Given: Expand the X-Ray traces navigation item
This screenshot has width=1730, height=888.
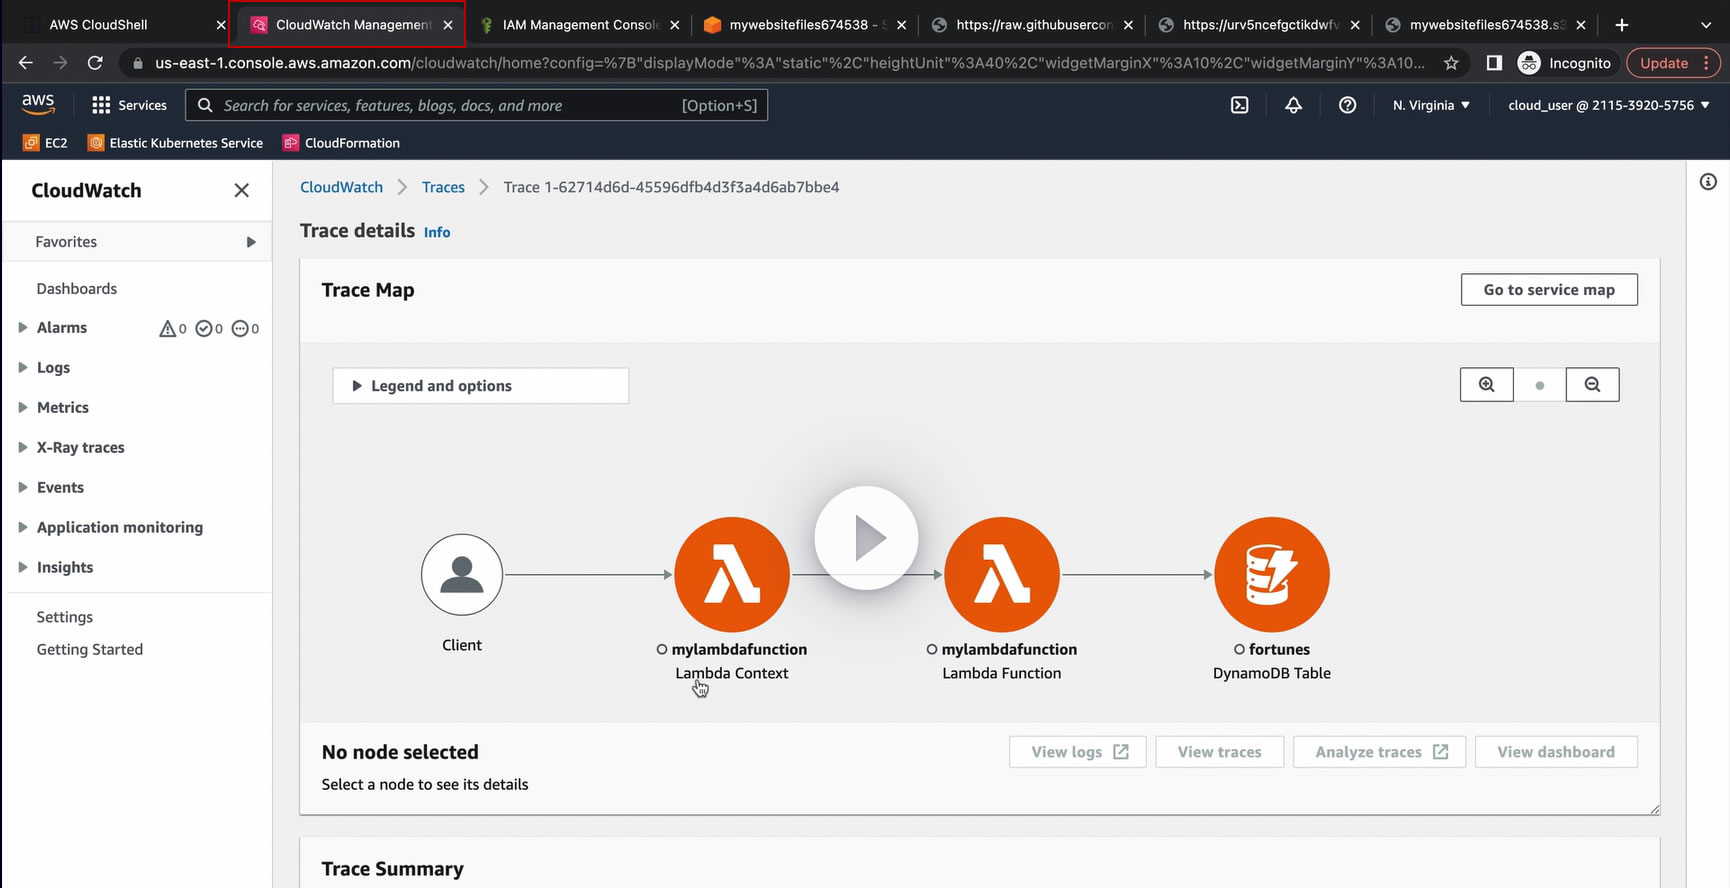Looking at the screenshot, I should click(22, 447).
